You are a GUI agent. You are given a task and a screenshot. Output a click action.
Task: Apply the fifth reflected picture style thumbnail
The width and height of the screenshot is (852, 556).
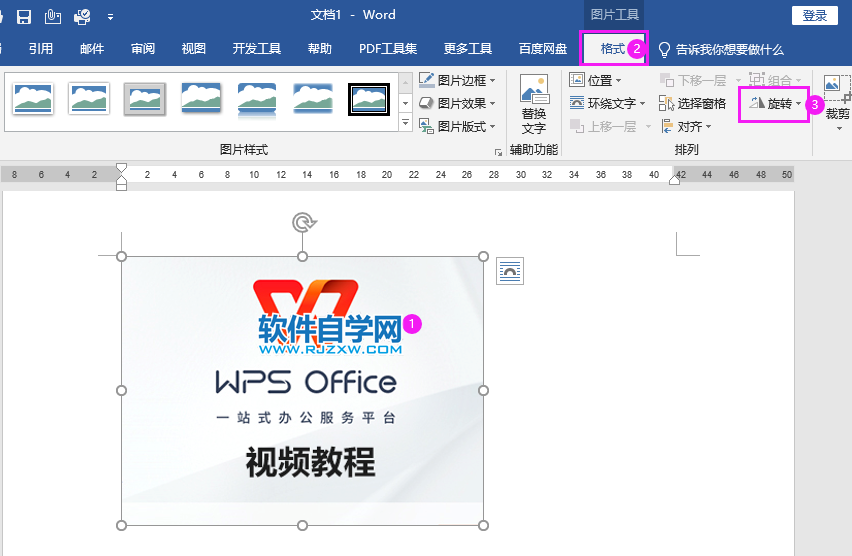(257, 100)
